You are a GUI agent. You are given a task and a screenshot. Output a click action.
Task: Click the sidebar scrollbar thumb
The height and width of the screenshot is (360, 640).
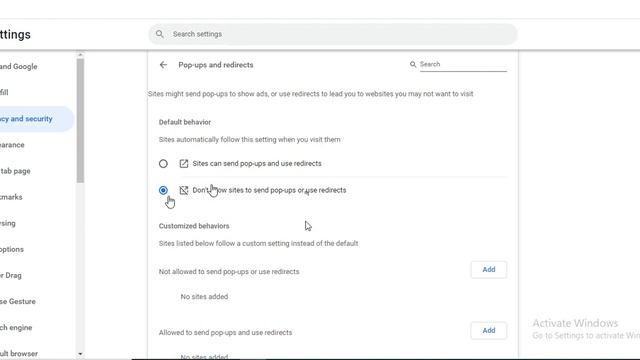[80, 120]
